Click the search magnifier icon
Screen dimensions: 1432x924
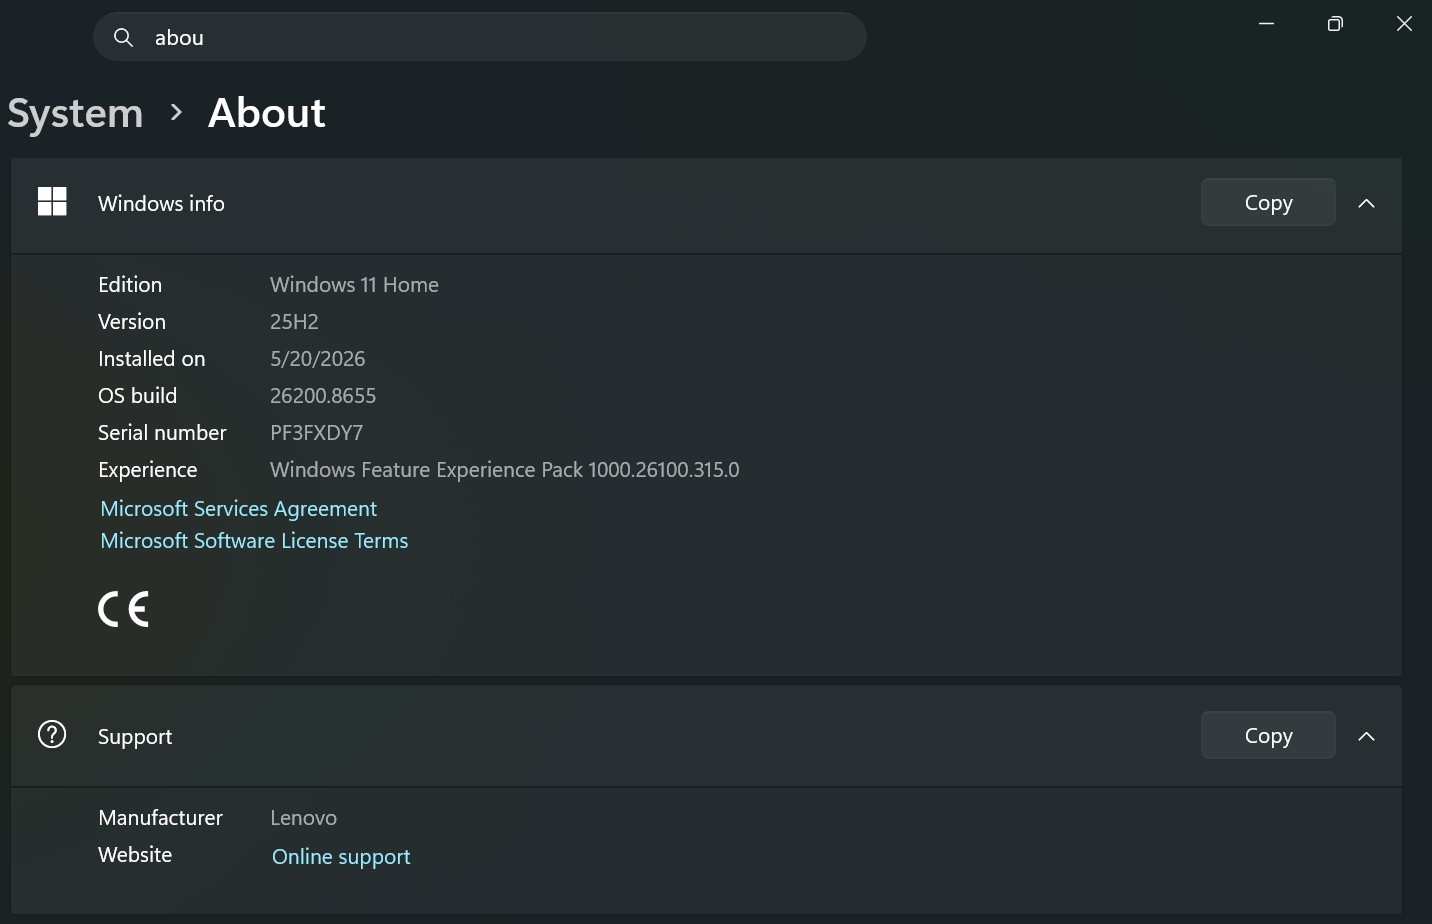click(x=123, y=37)
